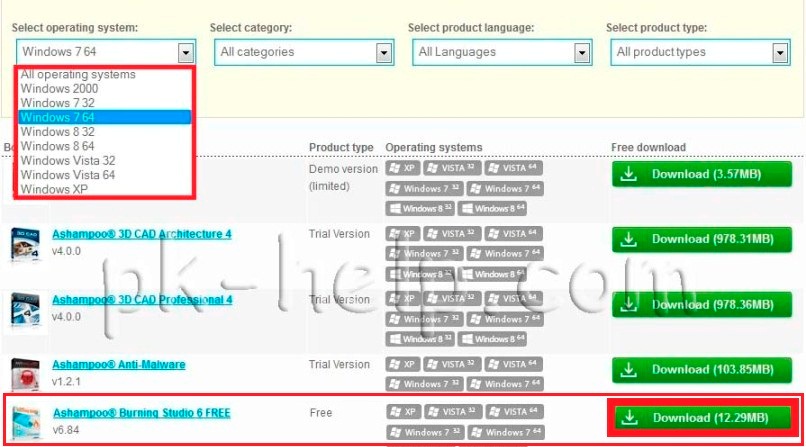806x447 pixels.
Task: Open Ashampoo Anti-Malware link
Action: (119, 365)
